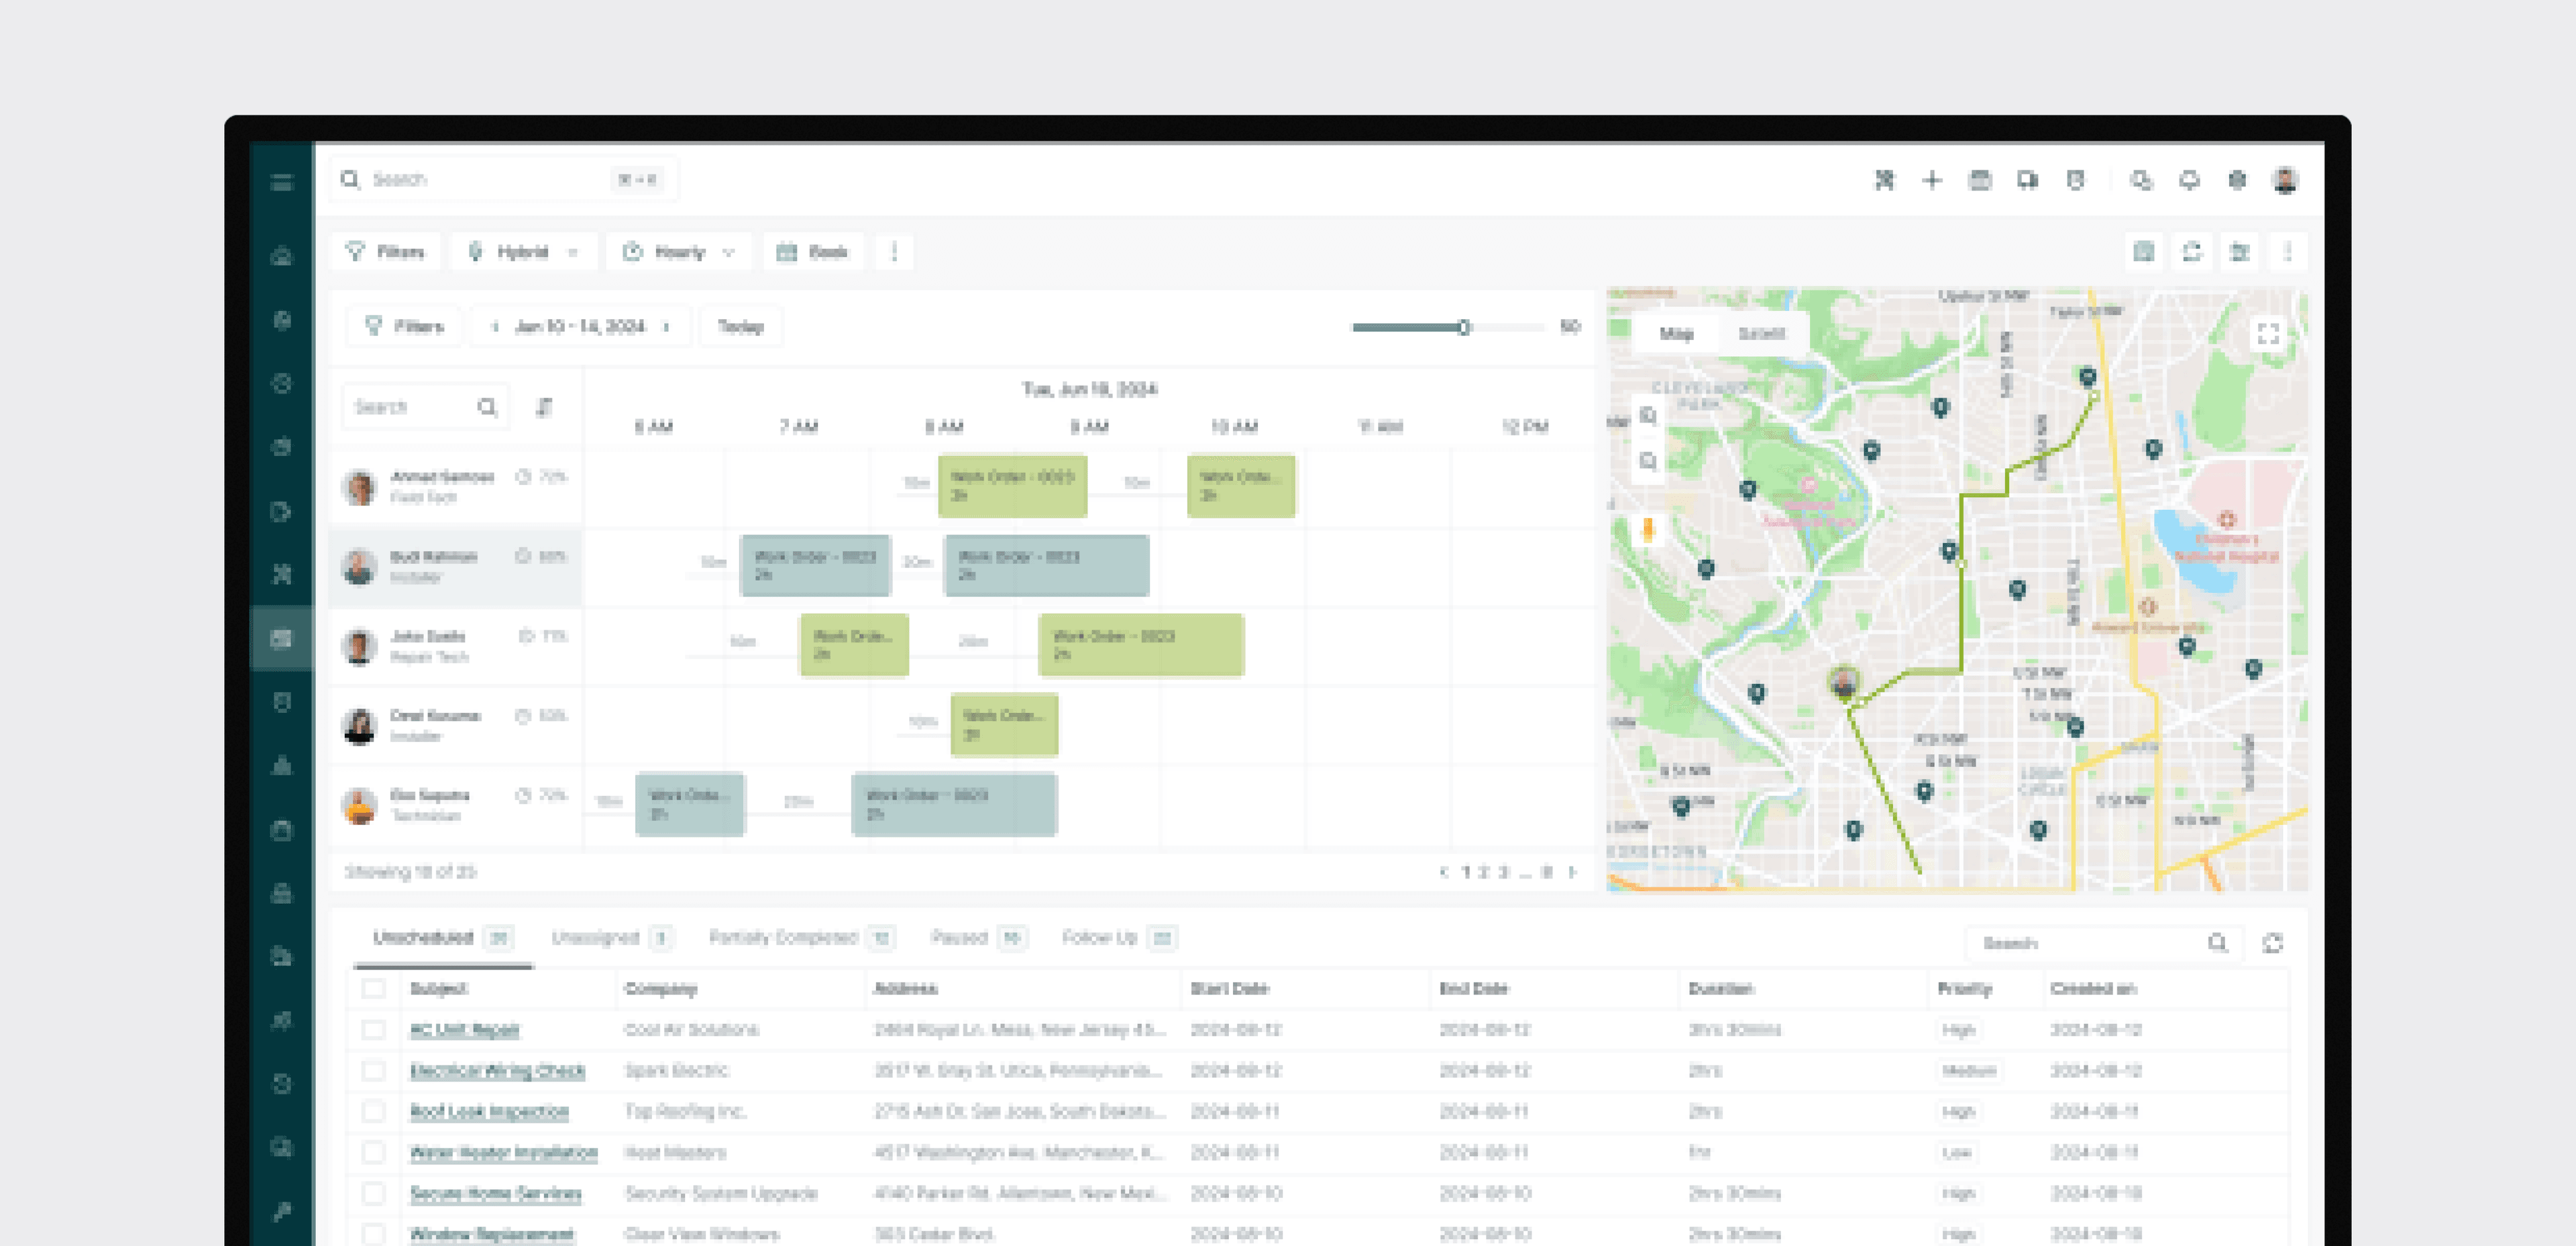
Task: Check the Electrical Wiring Check row checkbox
Action: pos(374,1070)
